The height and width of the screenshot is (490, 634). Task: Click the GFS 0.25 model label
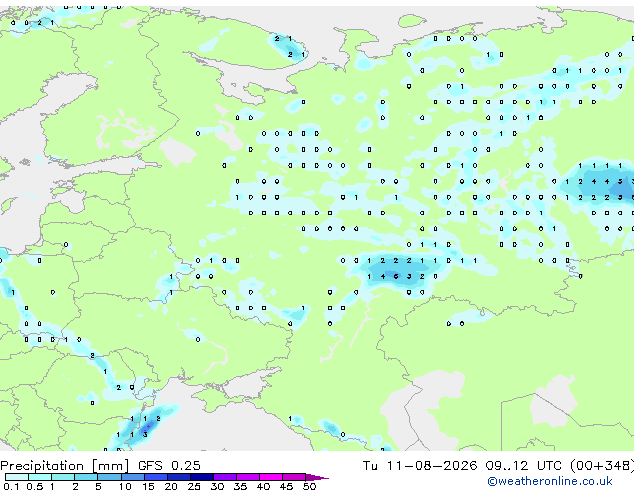click(169, 466)
